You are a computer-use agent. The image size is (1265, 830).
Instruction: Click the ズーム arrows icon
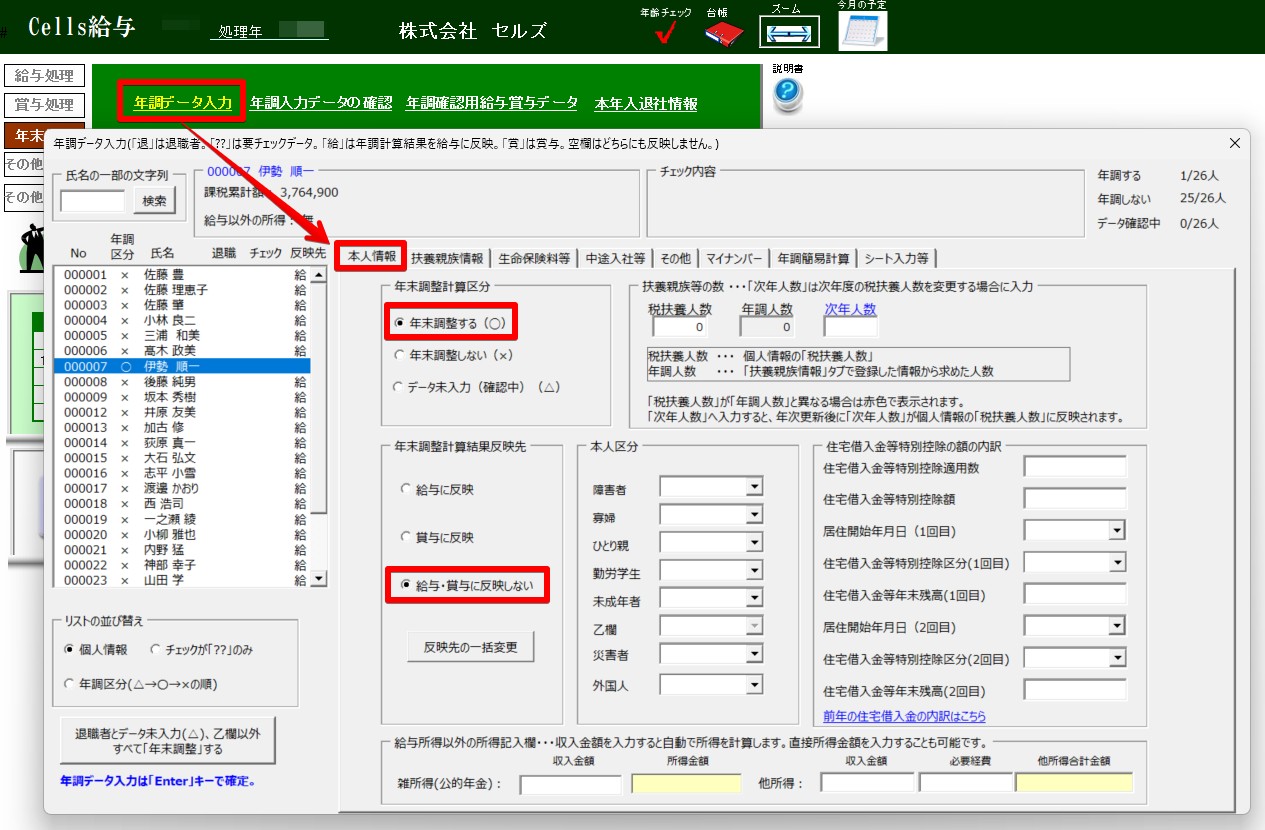pyautogui.click(x=789, y=32)
